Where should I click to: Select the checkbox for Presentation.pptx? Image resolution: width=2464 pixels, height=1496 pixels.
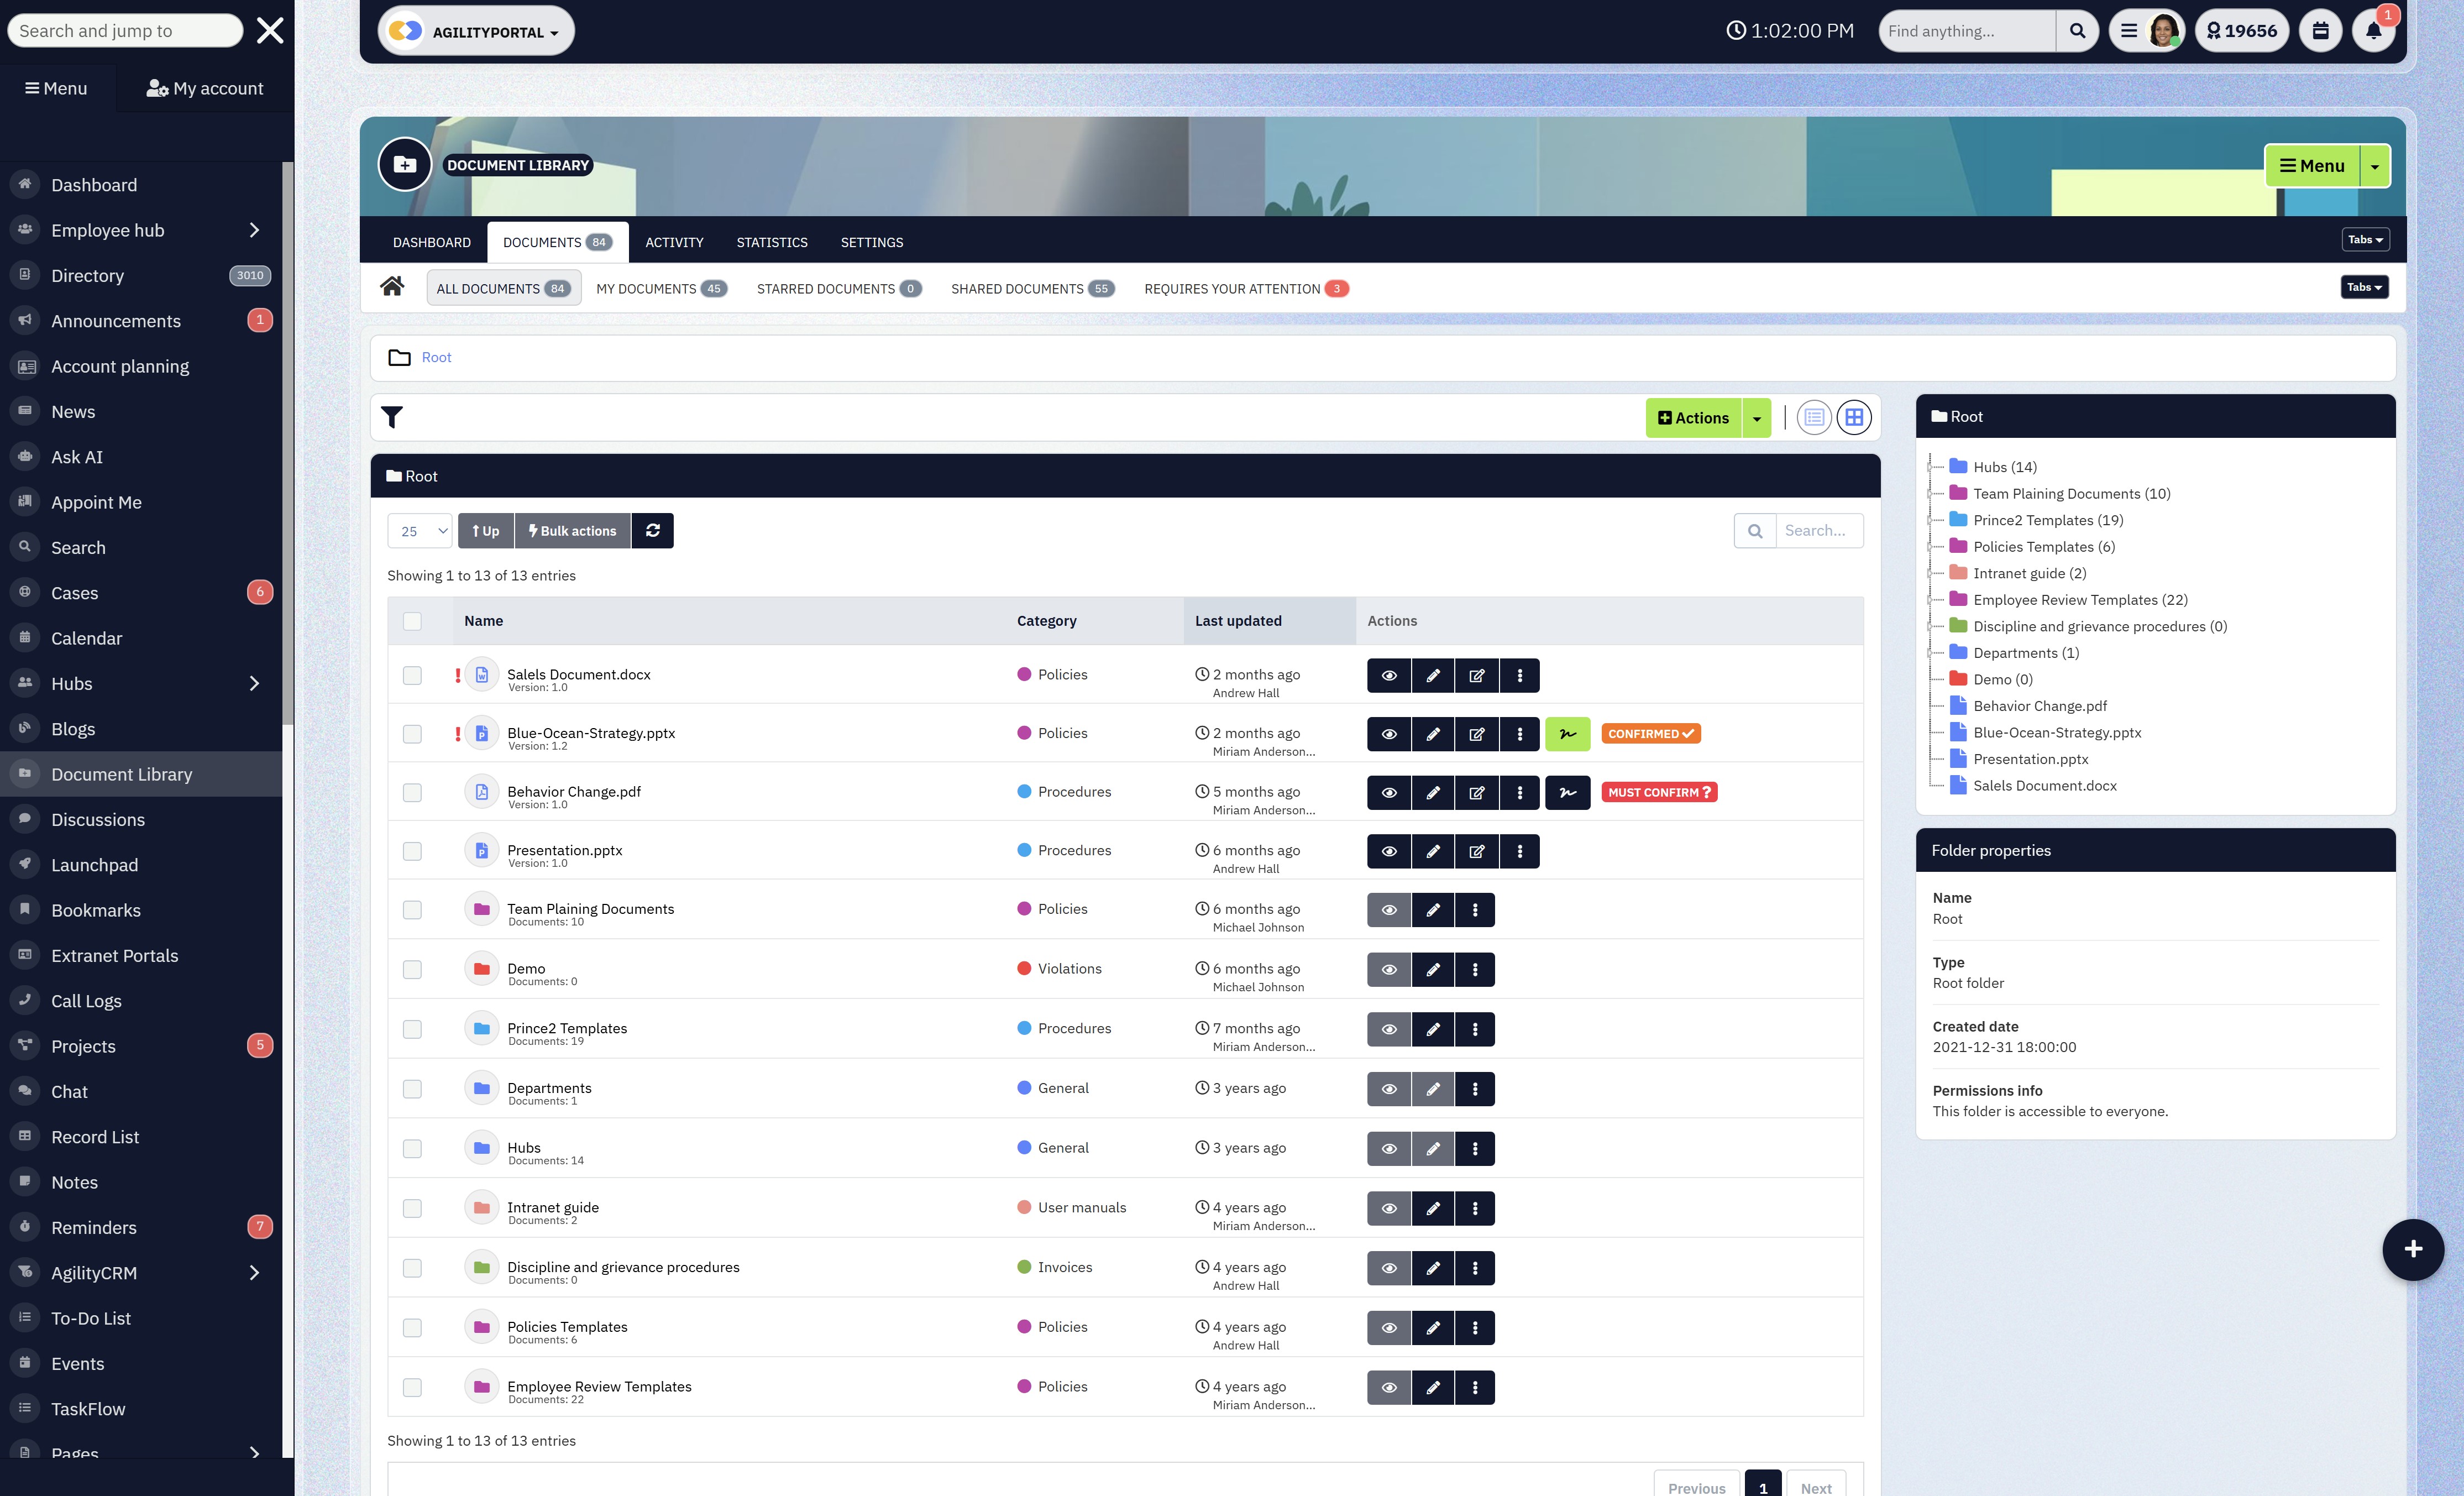pyautogui.click(x=412, y=851)
